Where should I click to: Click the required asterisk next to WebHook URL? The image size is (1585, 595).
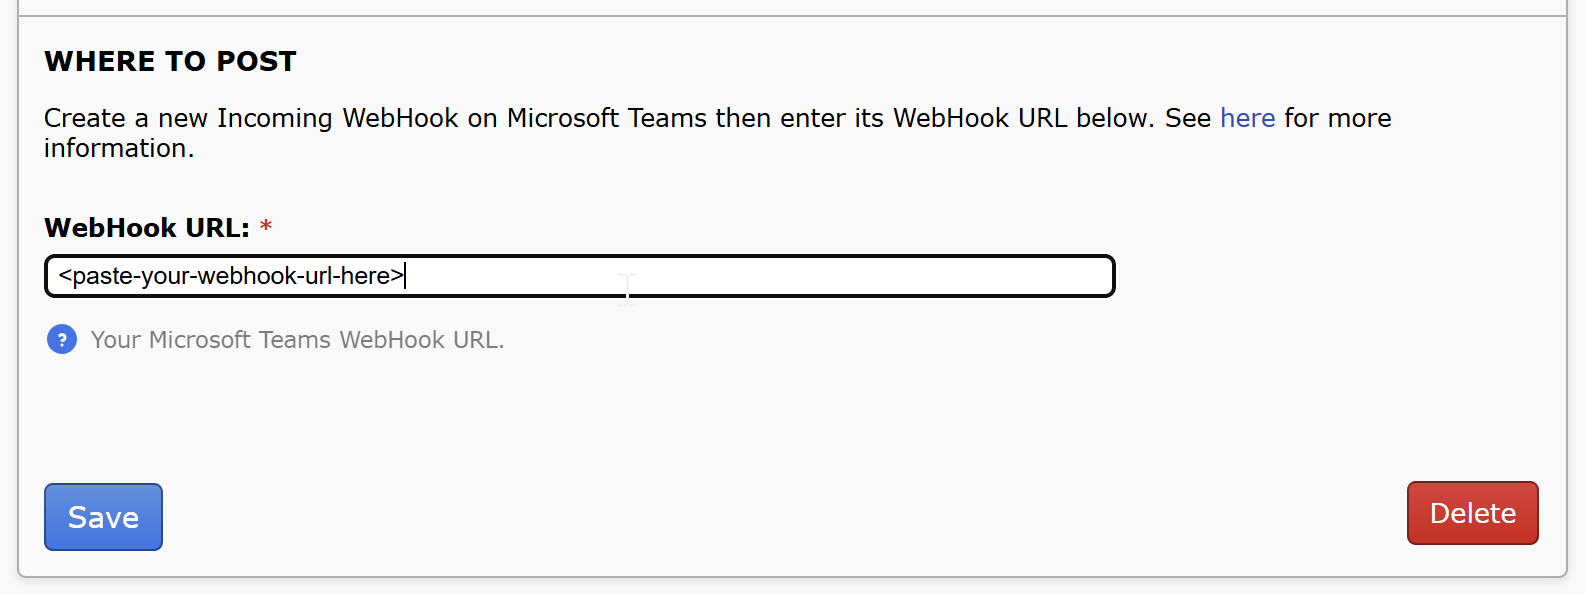tap(265, 227)
